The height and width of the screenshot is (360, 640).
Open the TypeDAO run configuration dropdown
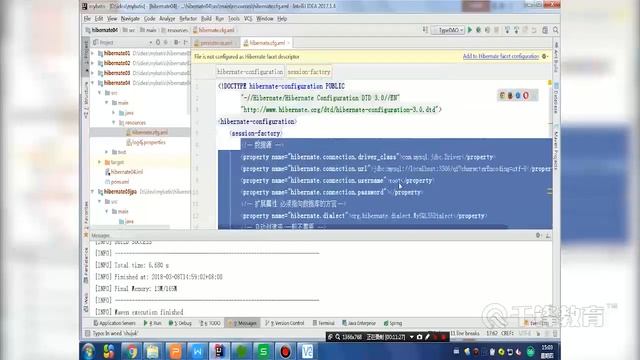448,30
